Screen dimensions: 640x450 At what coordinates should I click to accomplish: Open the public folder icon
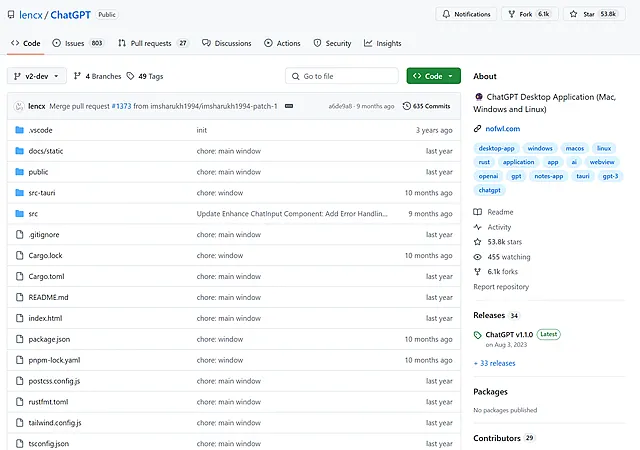point(19,172)
